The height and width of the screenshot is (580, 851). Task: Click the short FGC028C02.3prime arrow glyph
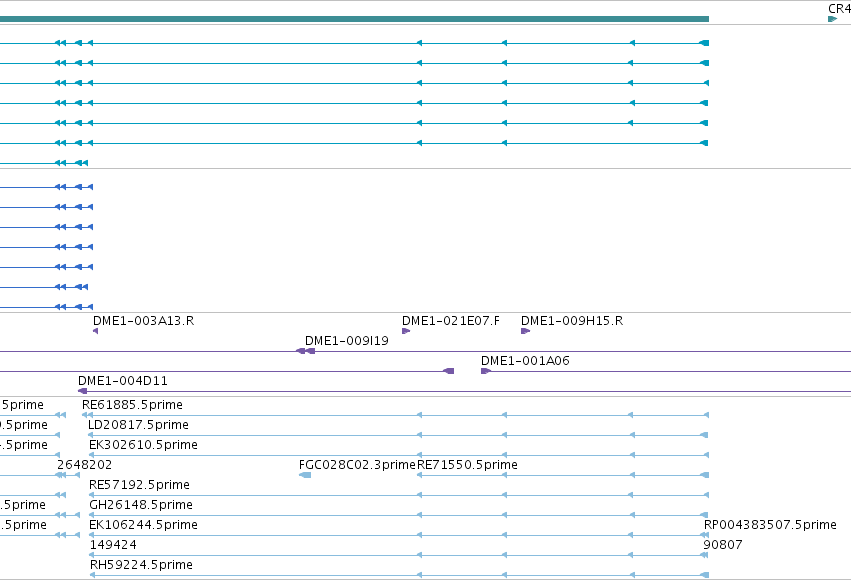tap(305, 475)
